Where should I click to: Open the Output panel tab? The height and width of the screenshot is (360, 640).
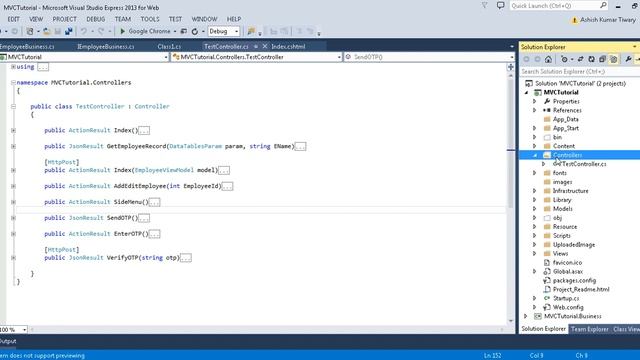point(8,341)
